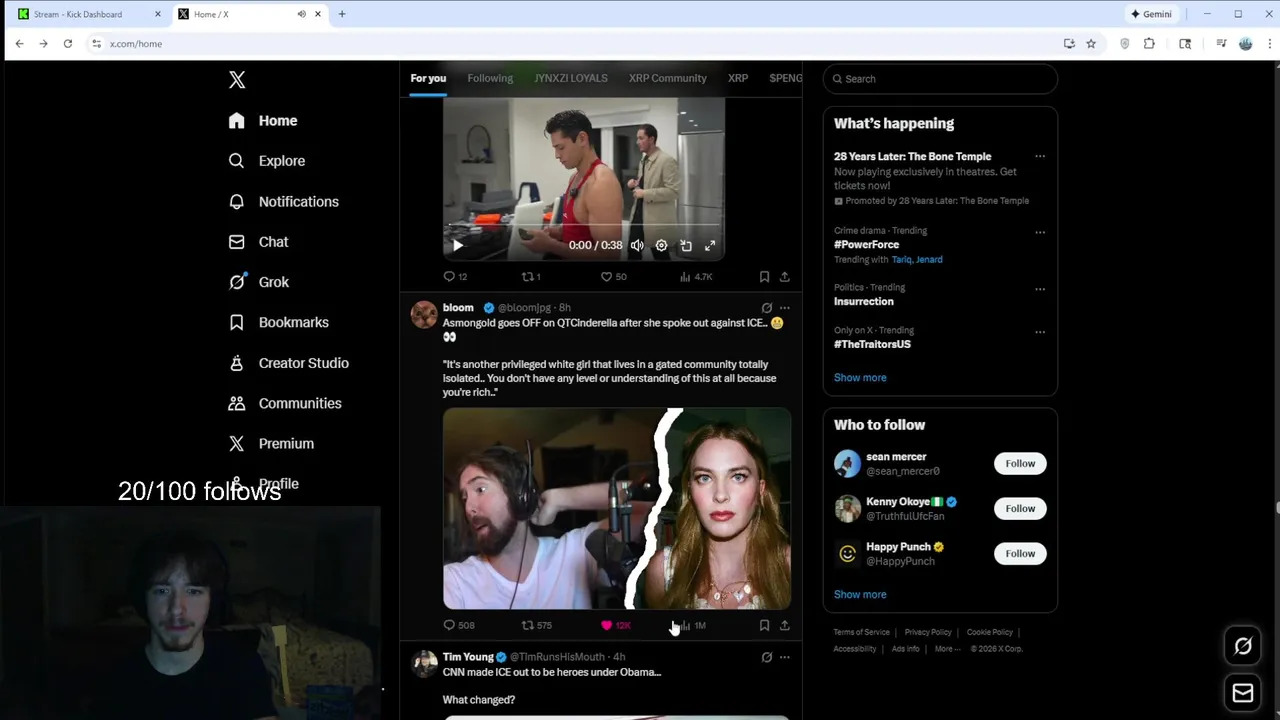Share the video post
The image size is (1280, 720).
(x=785, y=277)
